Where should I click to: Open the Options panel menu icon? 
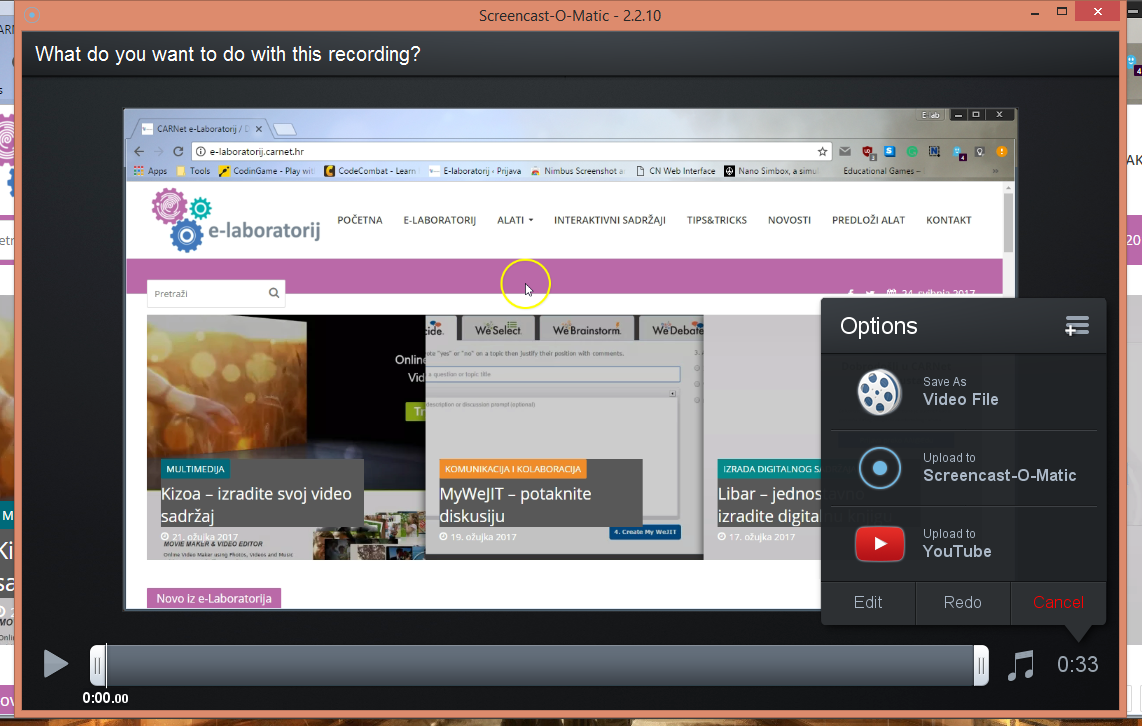tap(1077, 326)
